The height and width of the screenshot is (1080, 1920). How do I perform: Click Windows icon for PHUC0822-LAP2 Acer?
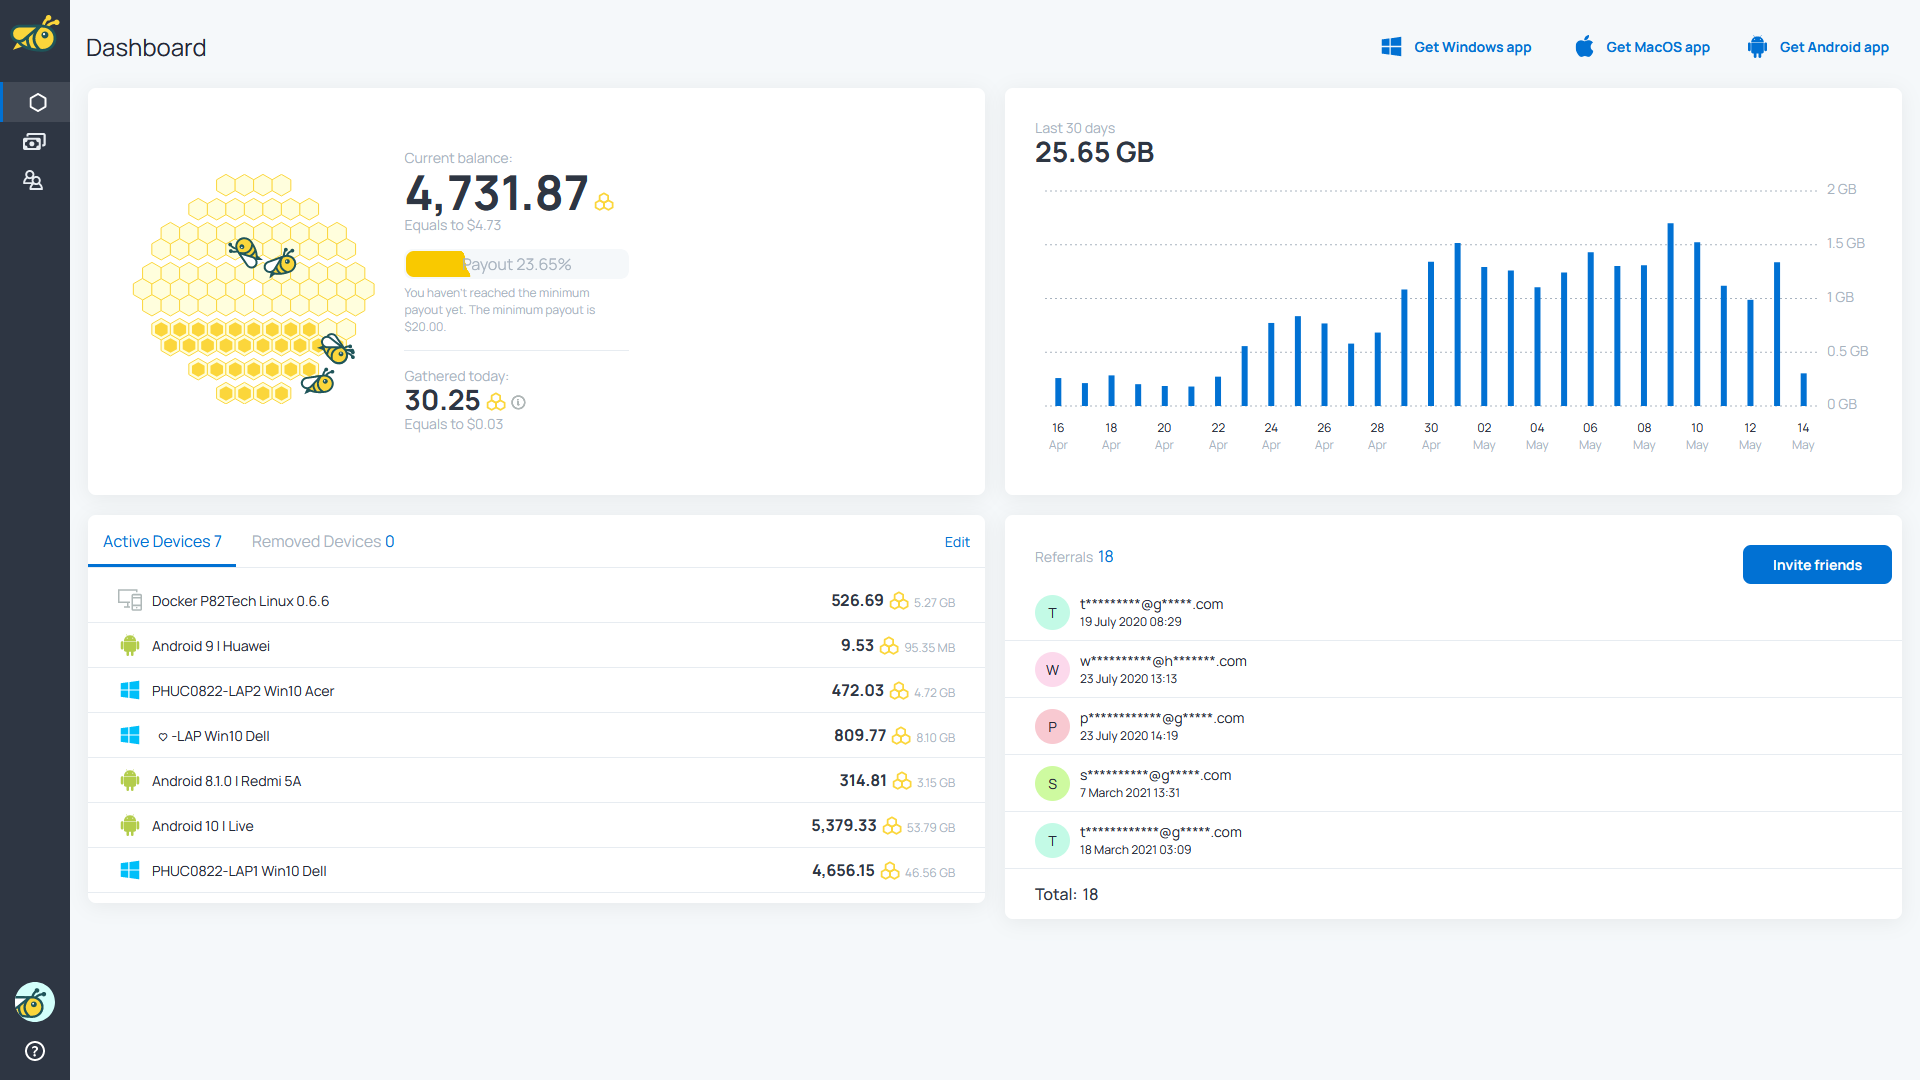[x=130, y=690]
